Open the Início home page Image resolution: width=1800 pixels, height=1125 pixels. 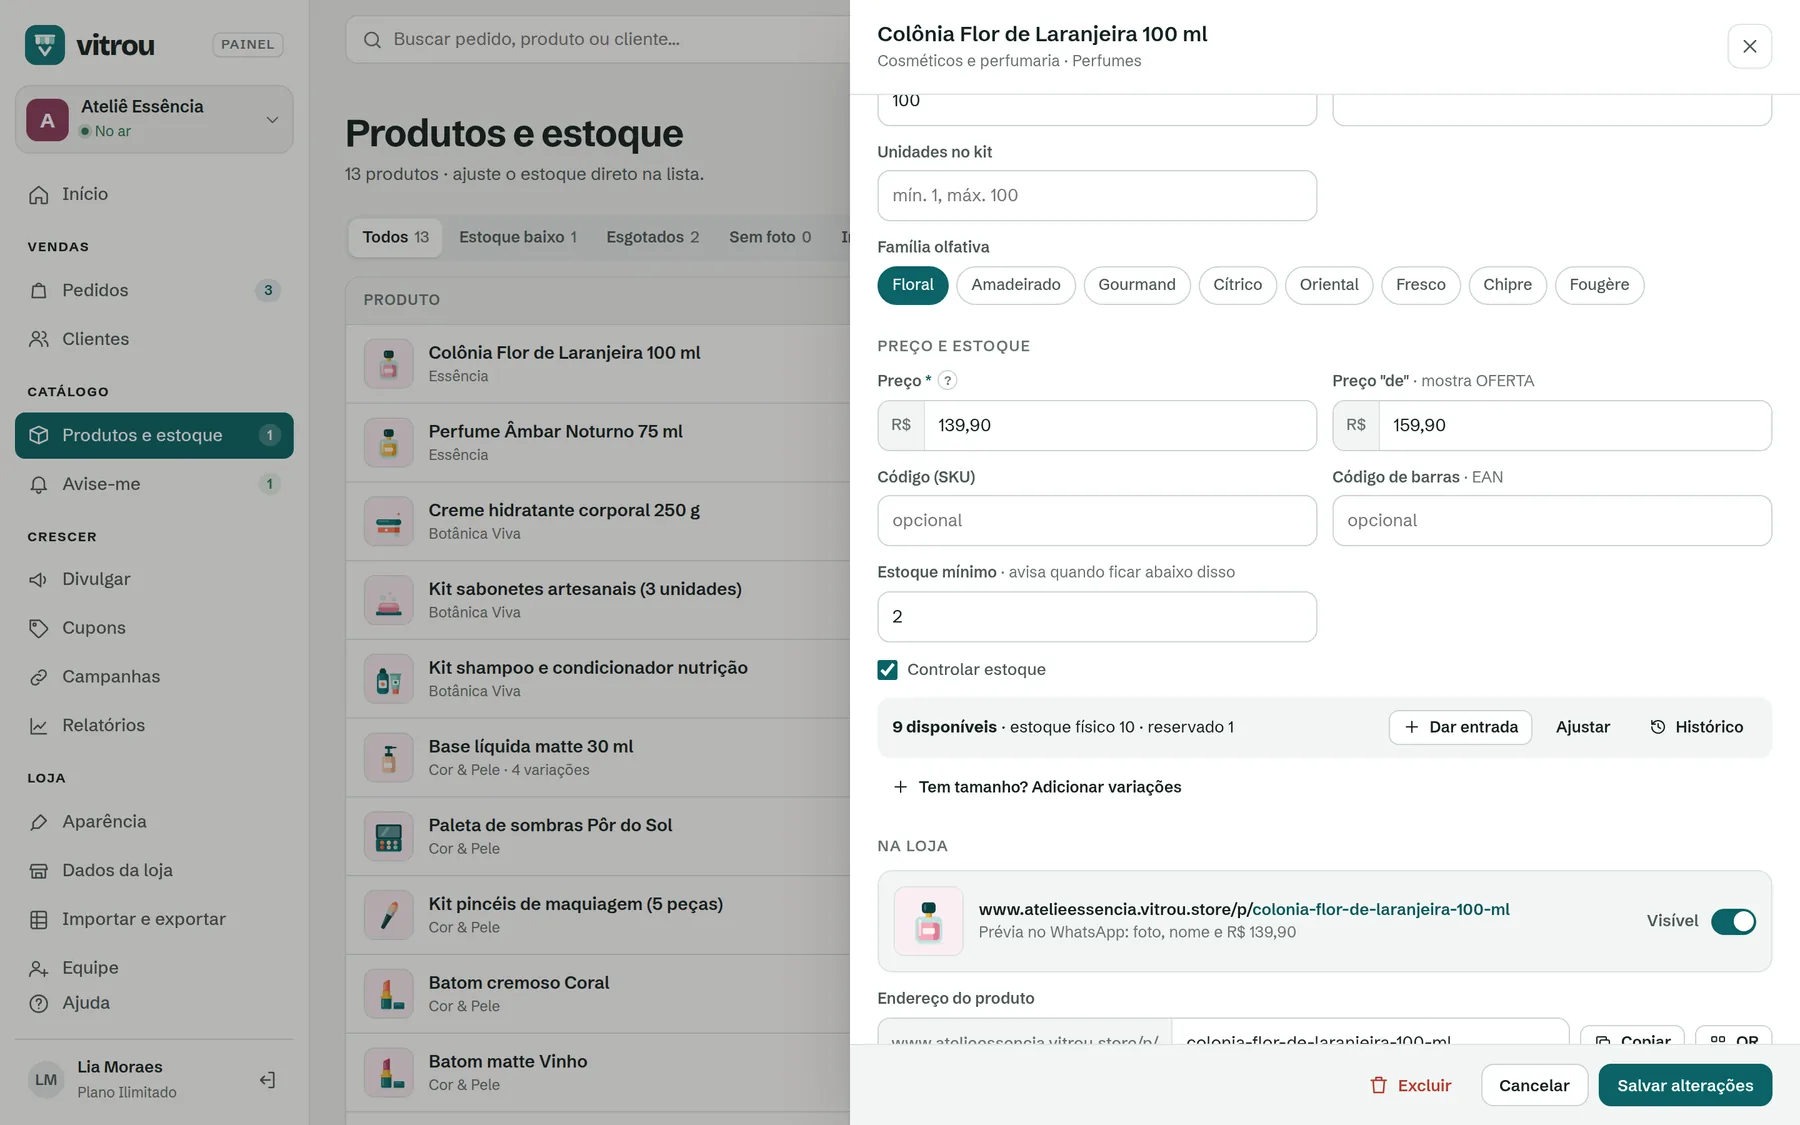click(154, 194)
